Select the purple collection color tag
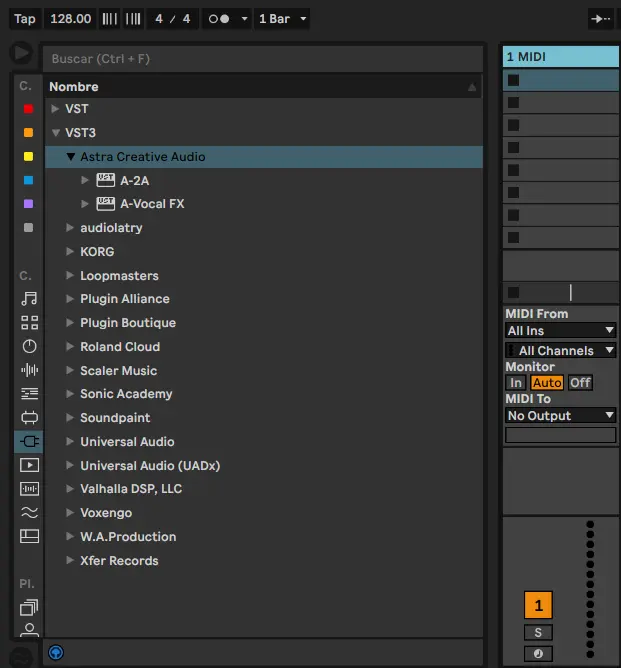 point(28,204)
